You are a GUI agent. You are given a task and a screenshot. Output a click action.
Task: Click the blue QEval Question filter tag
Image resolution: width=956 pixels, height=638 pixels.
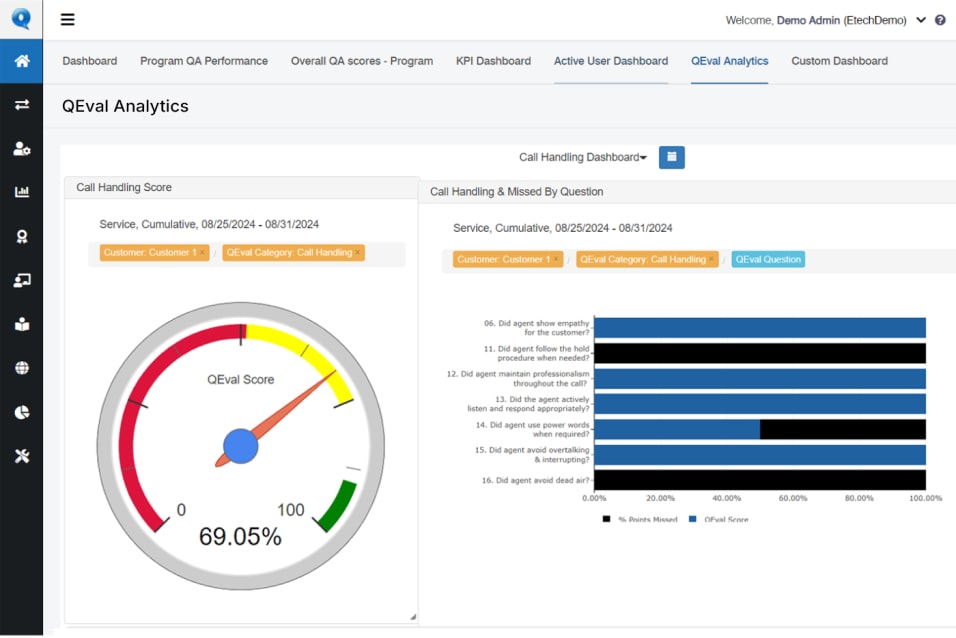(768, 259)
